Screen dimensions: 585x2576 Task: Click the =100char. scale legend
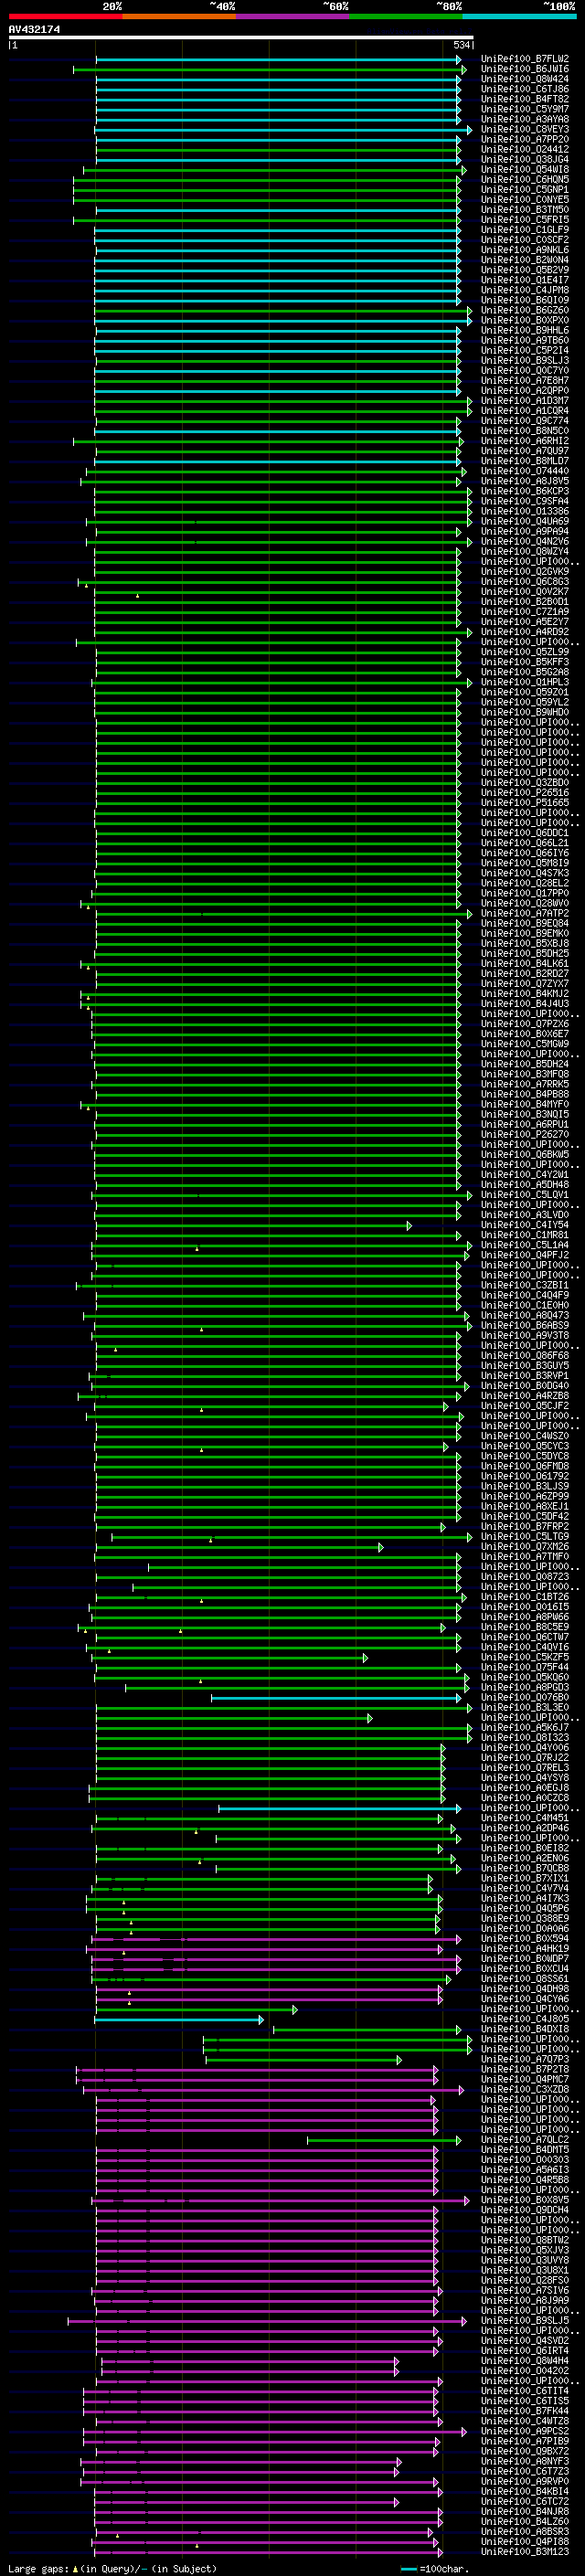point(435,2570)
